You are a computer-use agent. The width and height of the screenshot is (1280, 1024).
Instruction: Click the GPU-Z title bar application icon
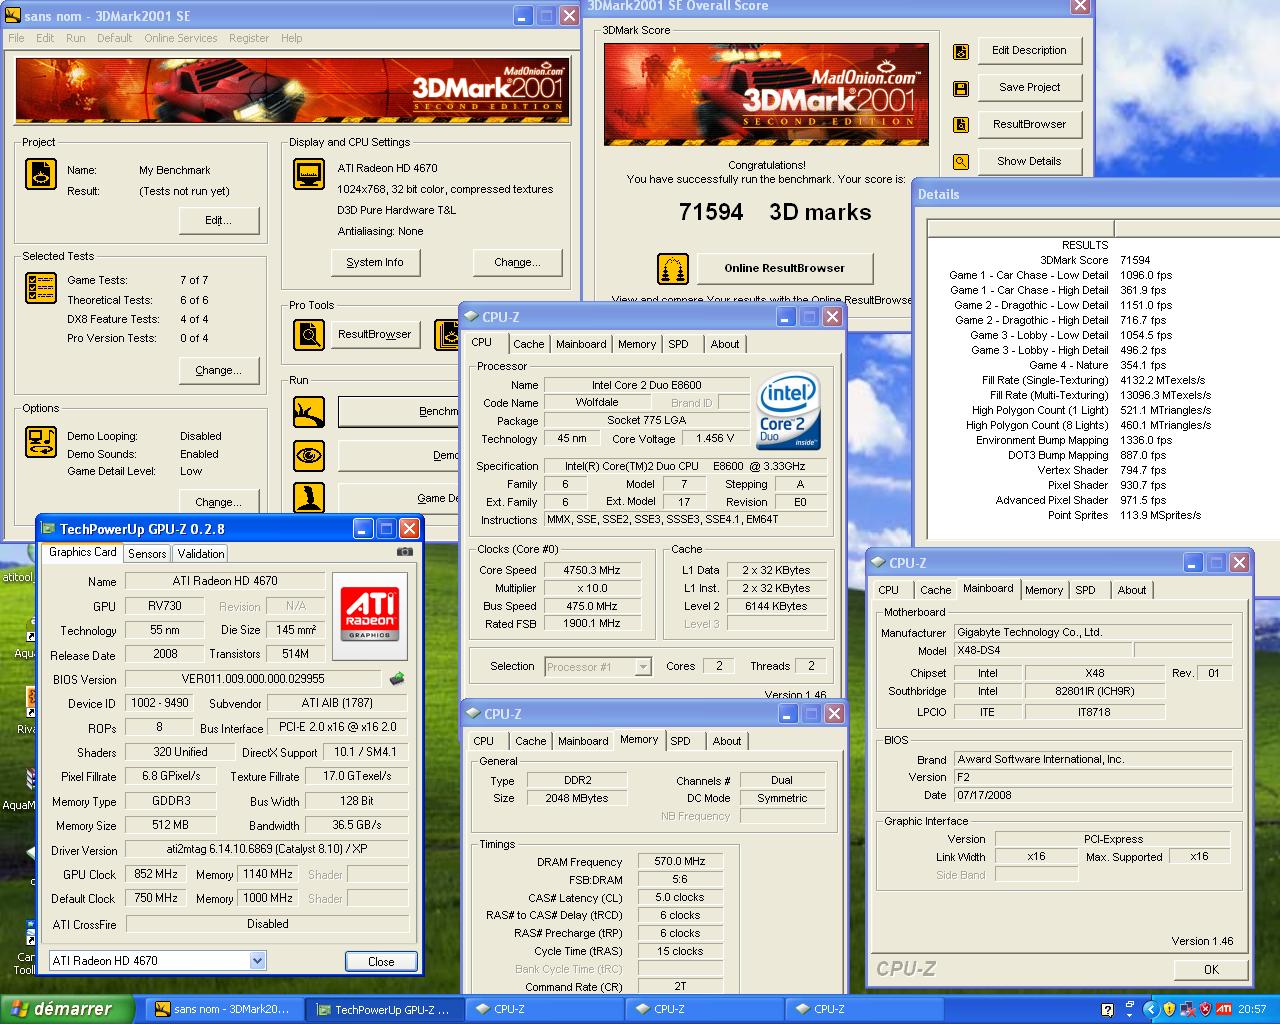pyautogui.click(x=48, y=528)
